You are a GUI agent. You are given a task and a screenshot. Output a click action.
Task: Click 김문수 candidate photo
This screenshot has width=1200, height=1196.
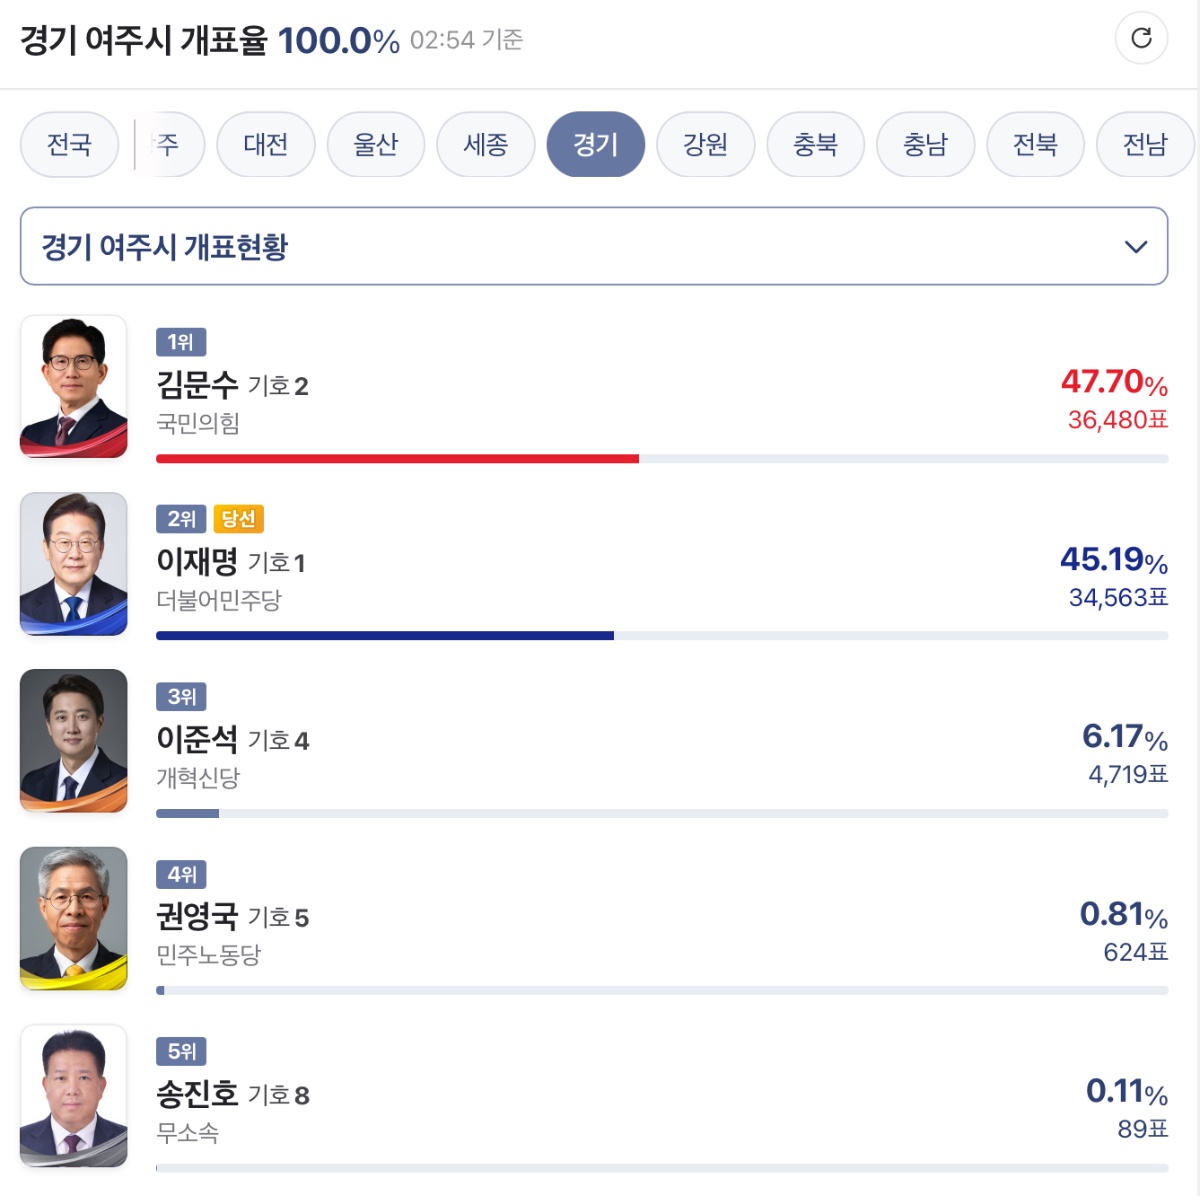pos(74,387)
